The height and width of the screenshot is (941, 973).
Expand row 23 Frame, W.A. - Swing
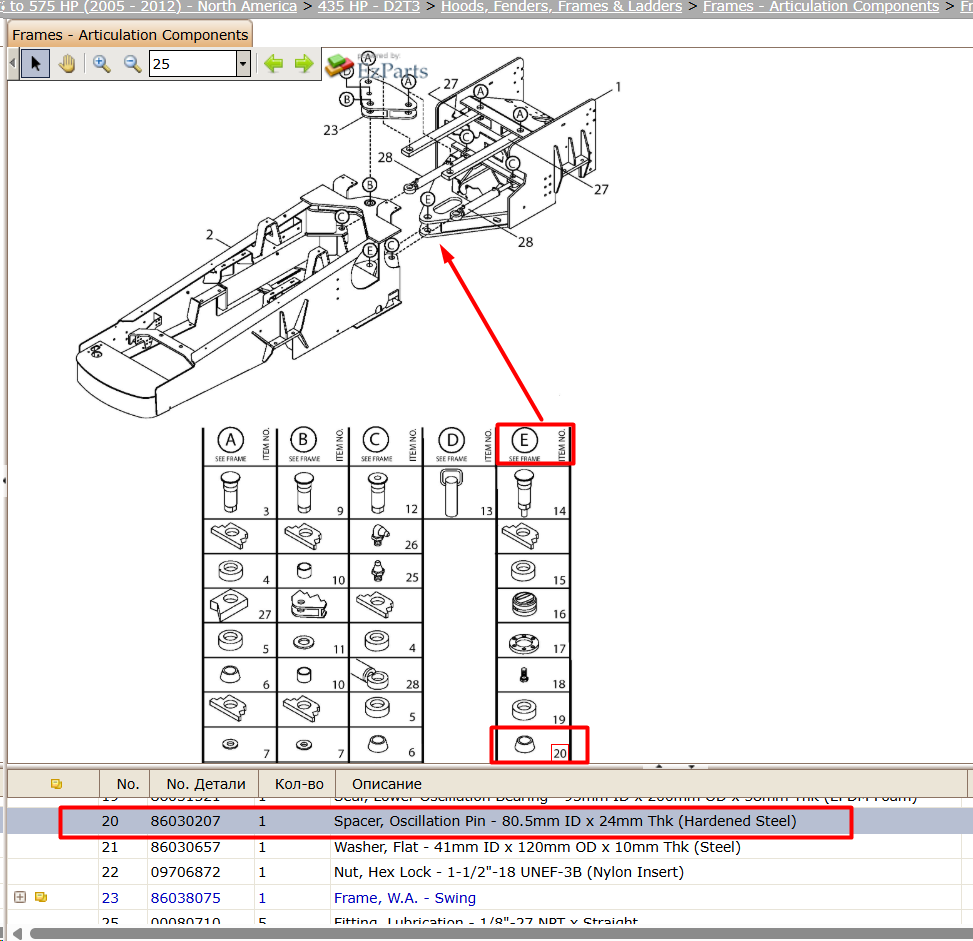pos(20,897)
